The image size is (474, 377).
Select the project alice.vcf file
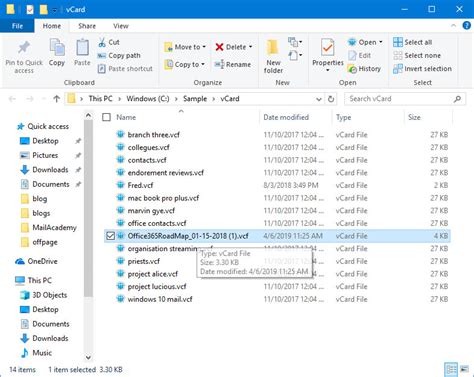[x=277, y=274]
